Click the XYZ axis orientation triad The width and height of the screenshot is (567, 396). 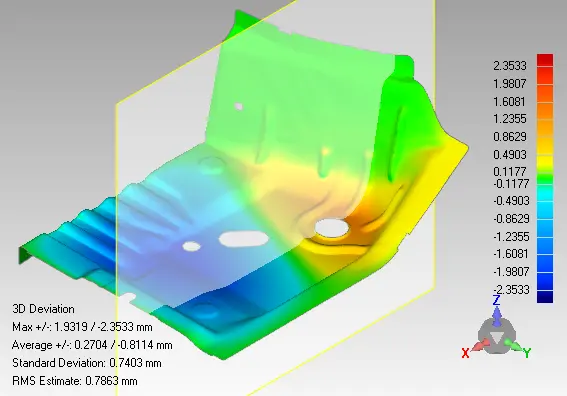coord(496,328)
